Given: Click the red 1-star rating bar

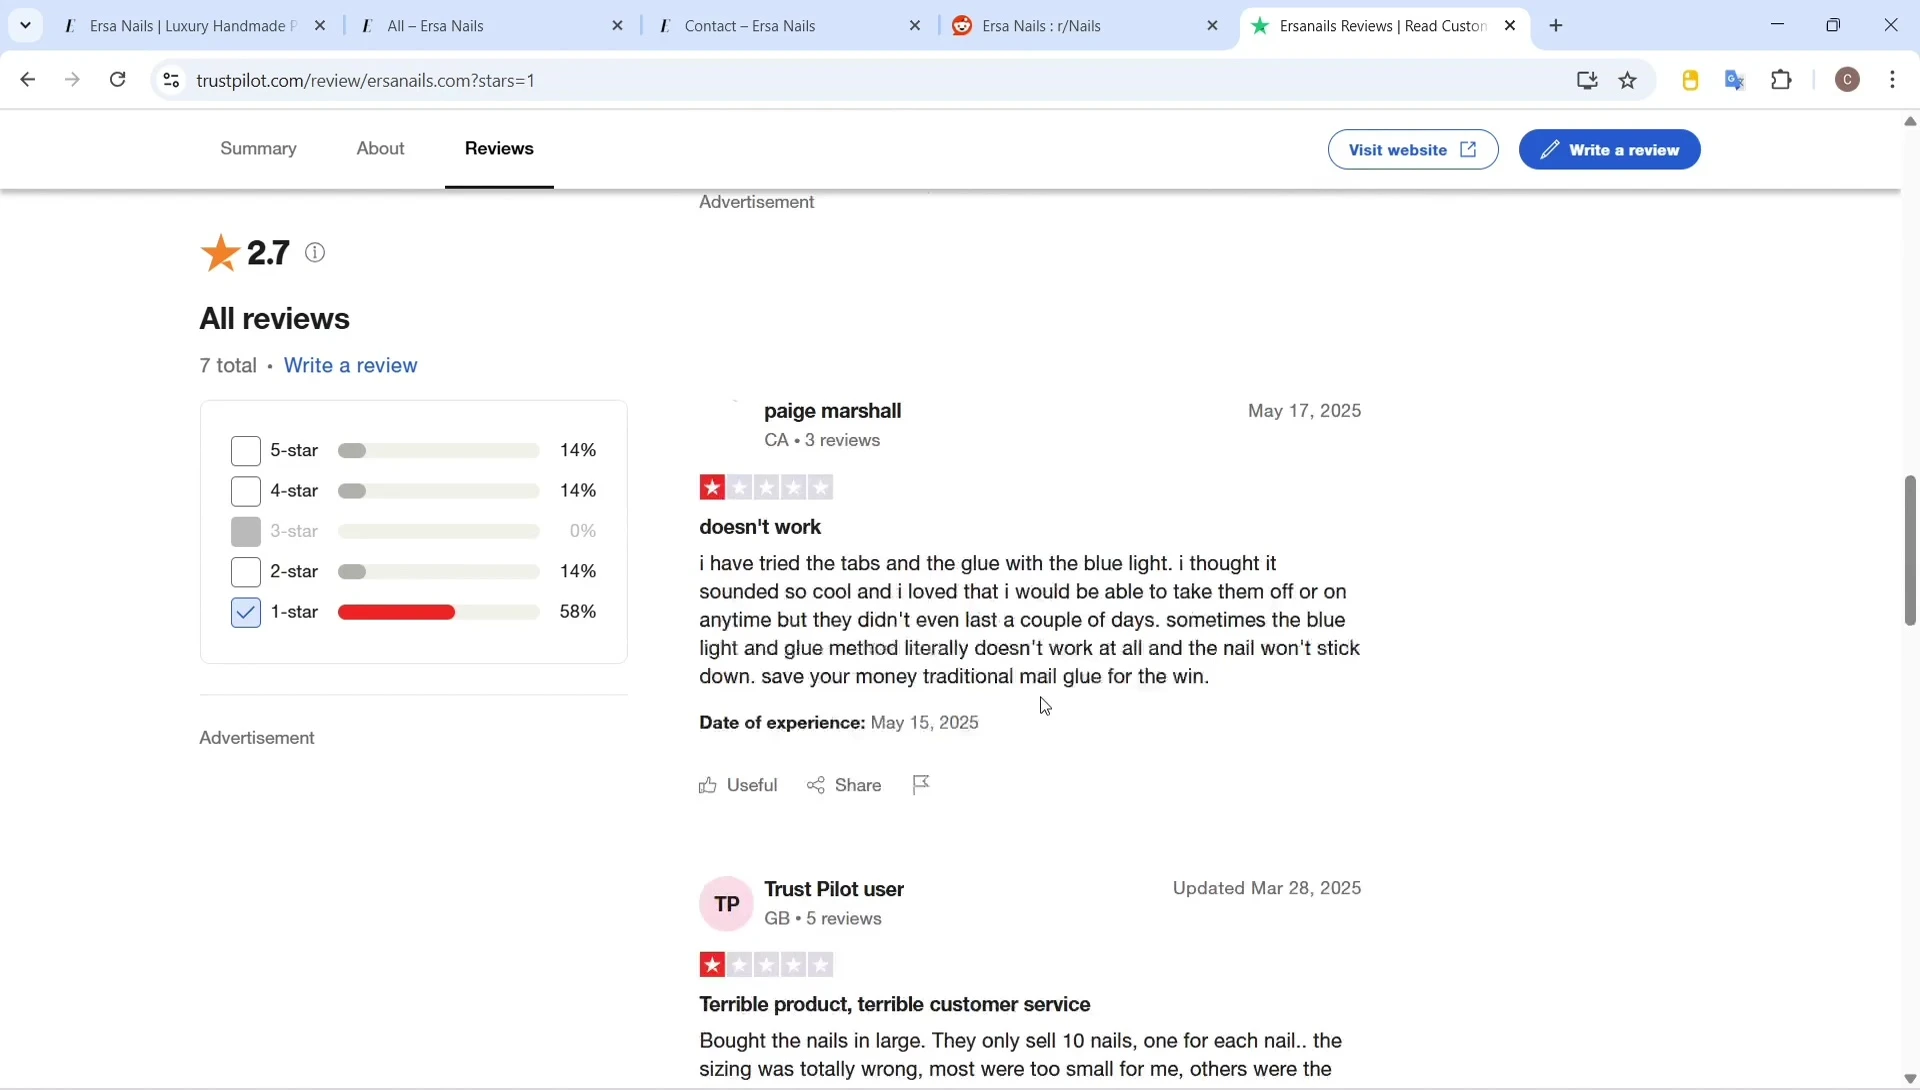Looking at the screenshot, I should (x=439, y=613).
